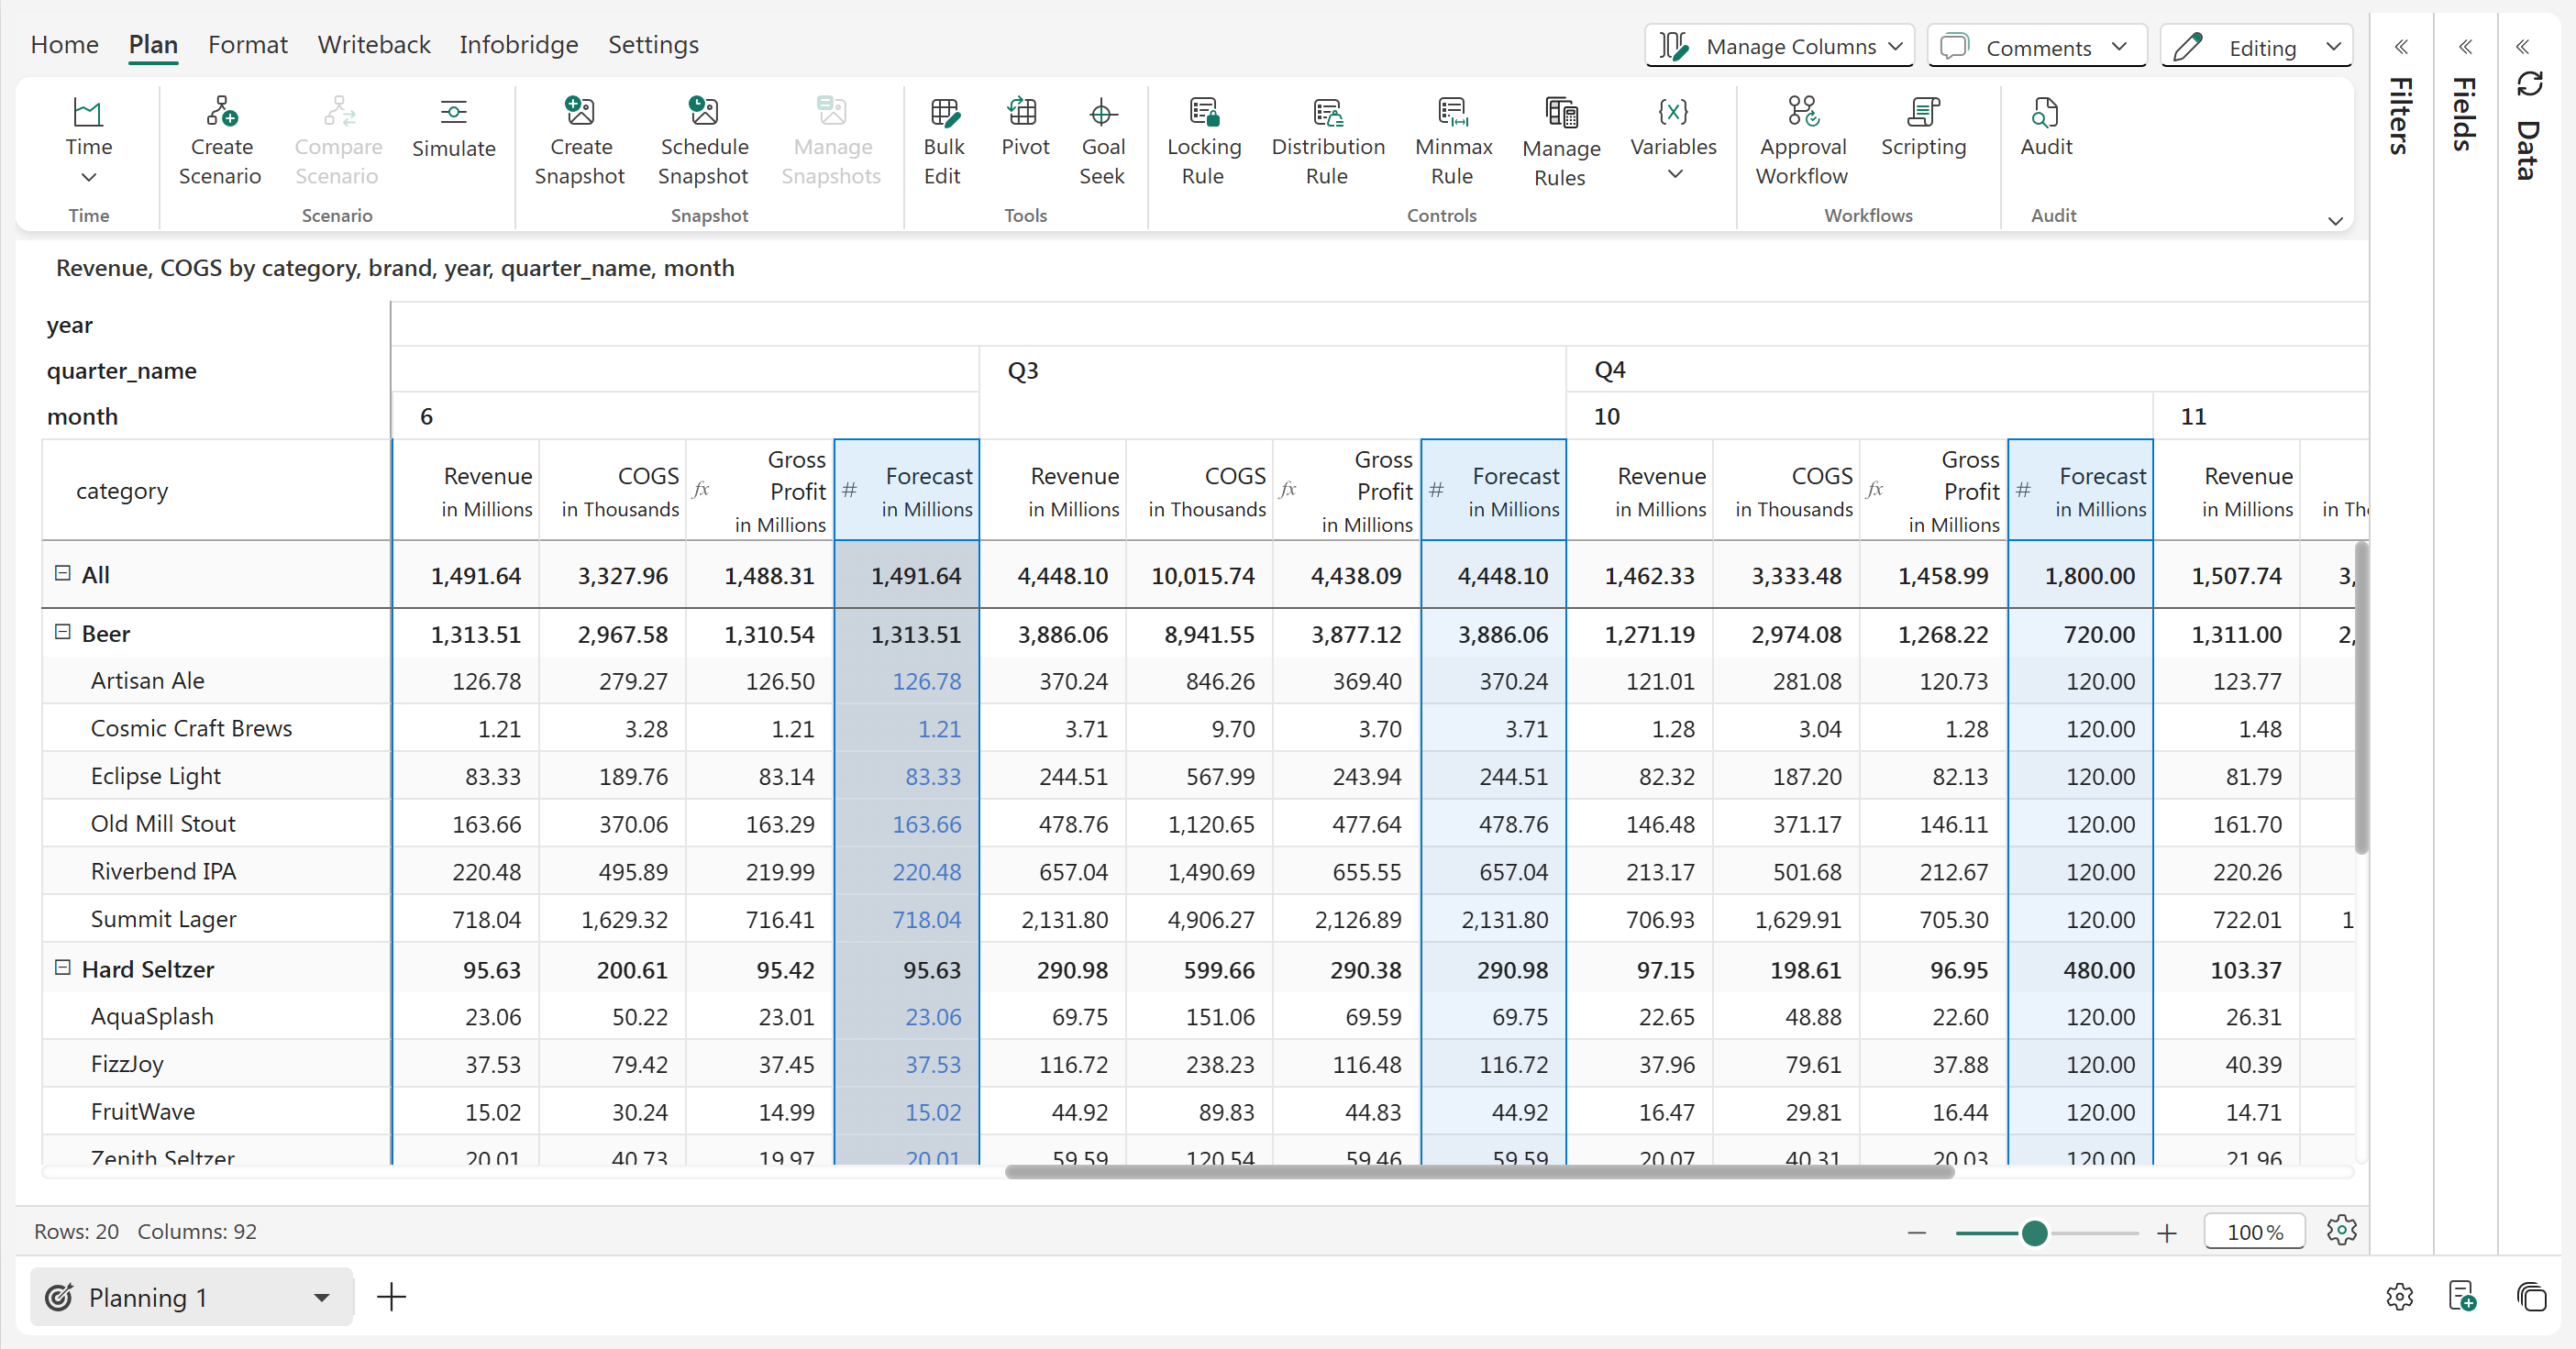This screenshot has height=1349, width=2576.
Task: Open the Infobridge tab
Action: click(x=518, y=45)
